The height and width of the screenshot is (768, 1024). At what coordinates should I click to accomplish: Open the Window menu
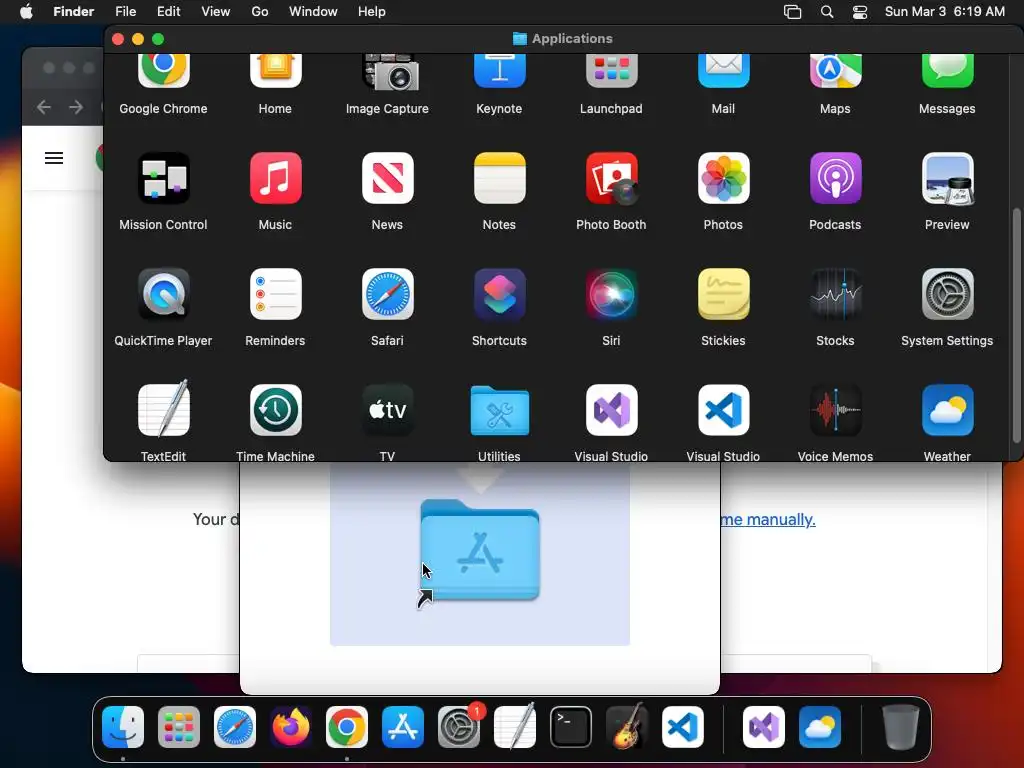click(x=313, y=12)
